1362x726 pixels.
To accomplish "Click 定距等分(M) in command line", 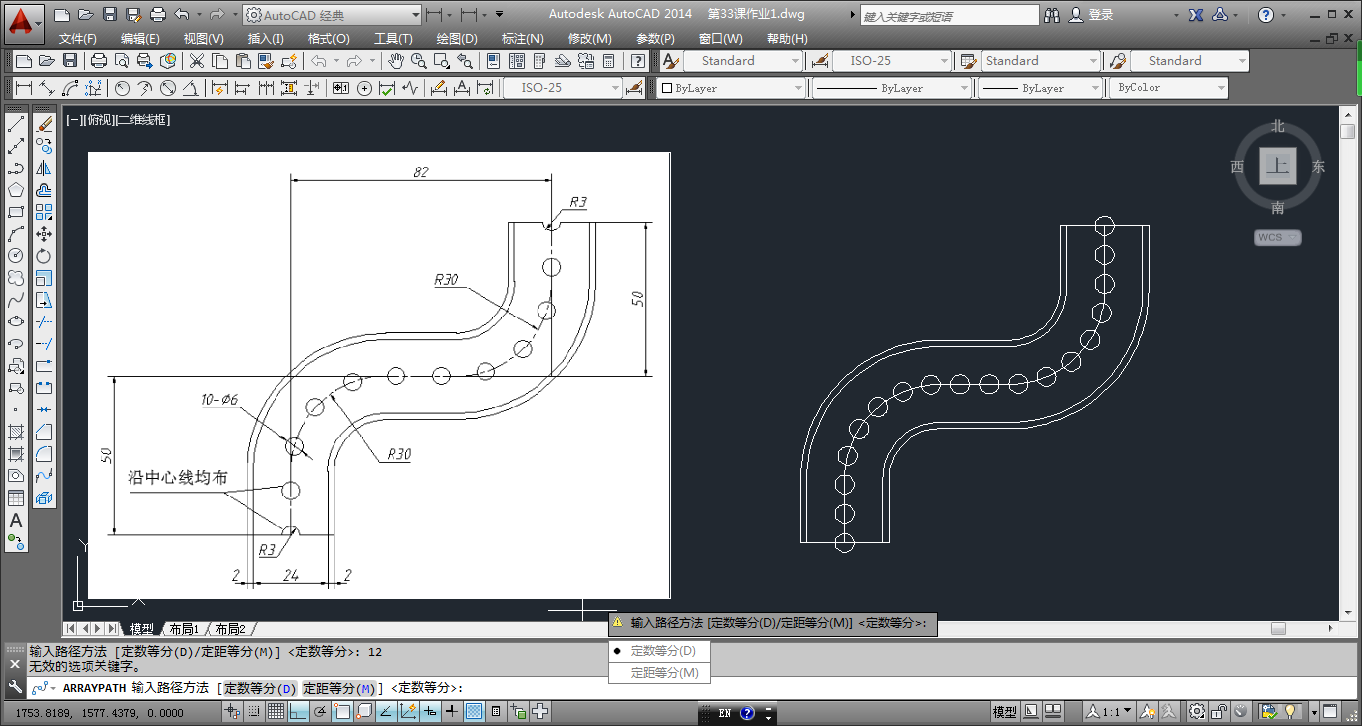I will [339, 688].
